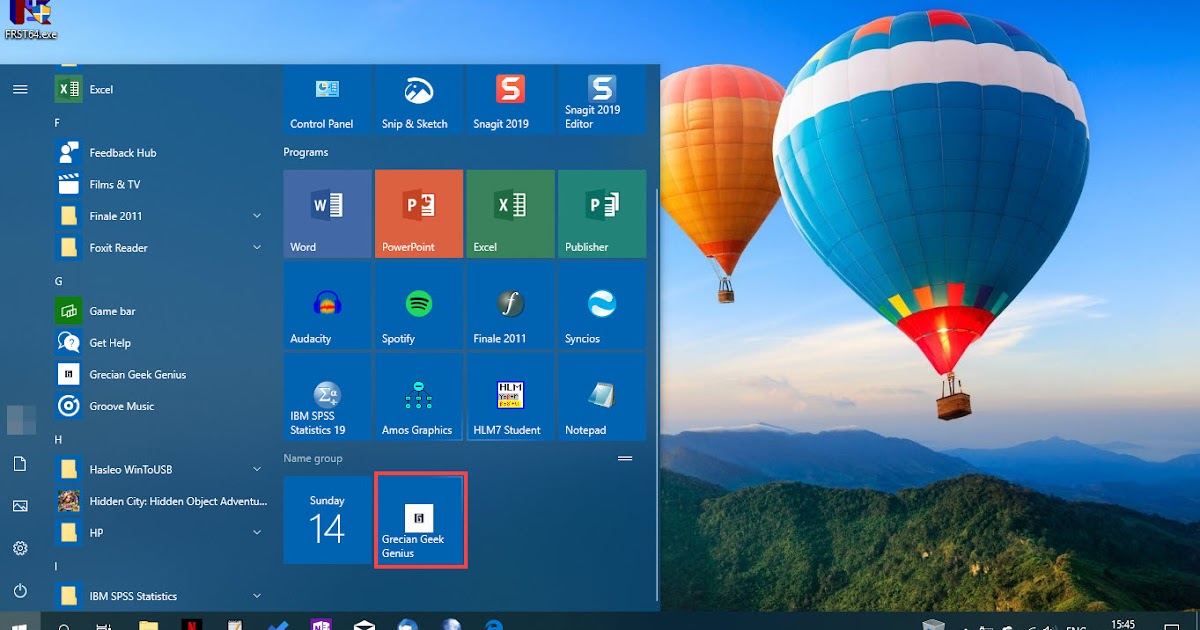
Task: Launch Amos Graphics tile
Action: coord(417,397)
